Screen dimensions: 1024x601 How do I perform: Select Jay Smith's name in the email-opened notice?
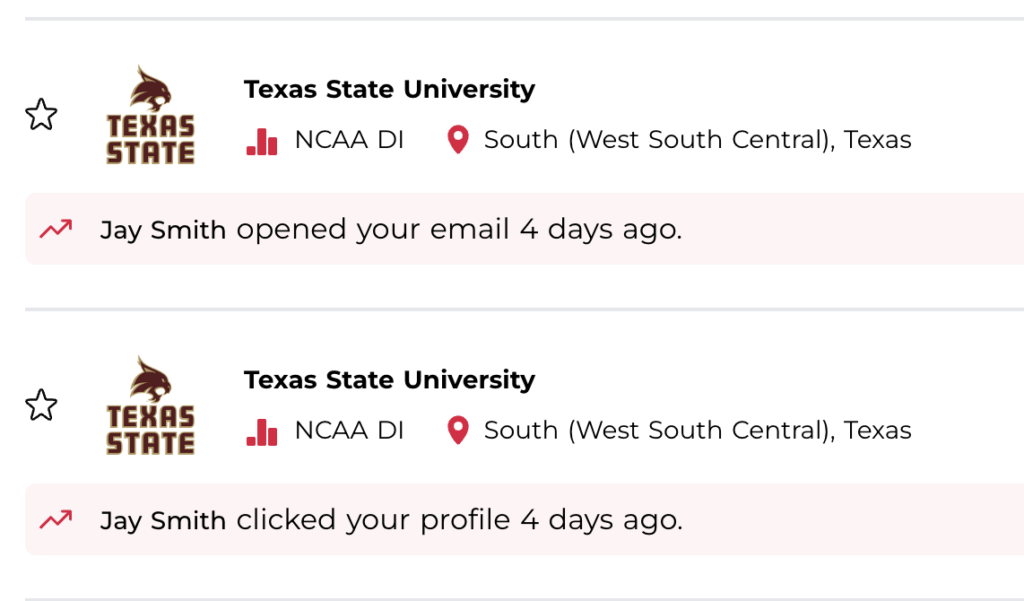163,230
